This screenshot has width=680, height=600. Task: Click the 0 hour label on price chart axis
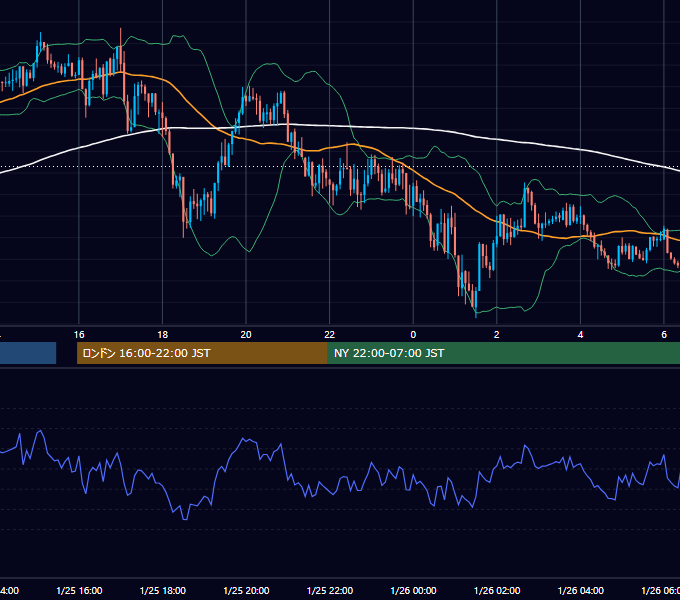[413, 335]
